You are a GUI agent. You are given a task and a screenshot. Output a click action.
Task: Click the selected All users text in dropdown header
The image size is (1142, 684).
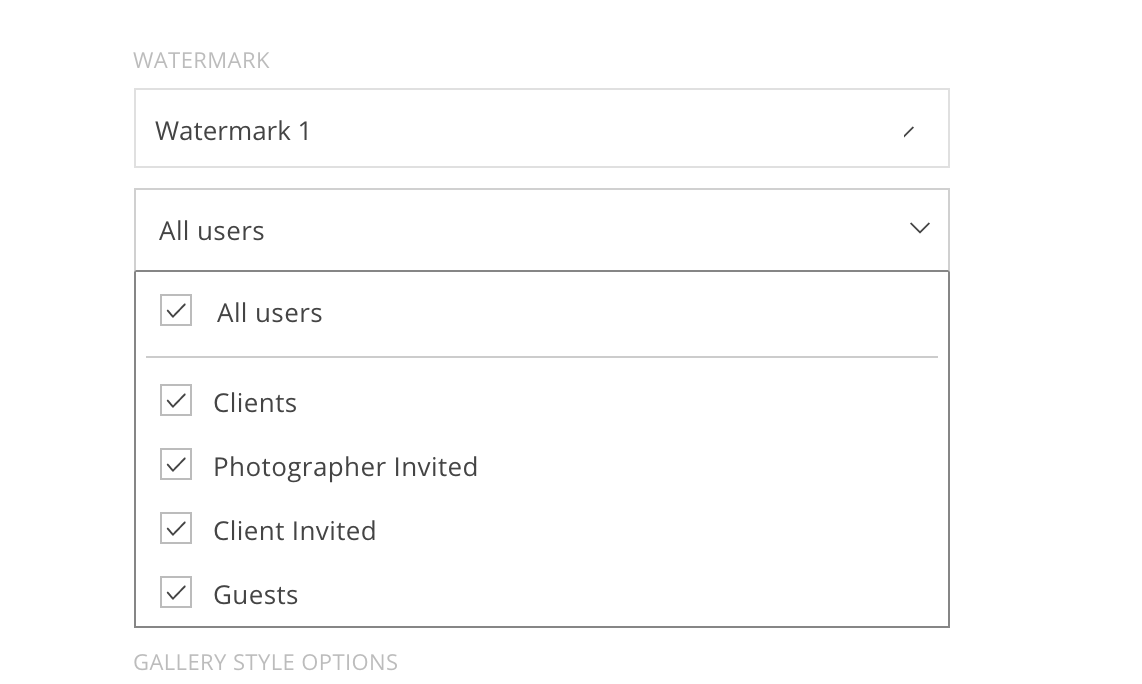click(x=211, y=231)
